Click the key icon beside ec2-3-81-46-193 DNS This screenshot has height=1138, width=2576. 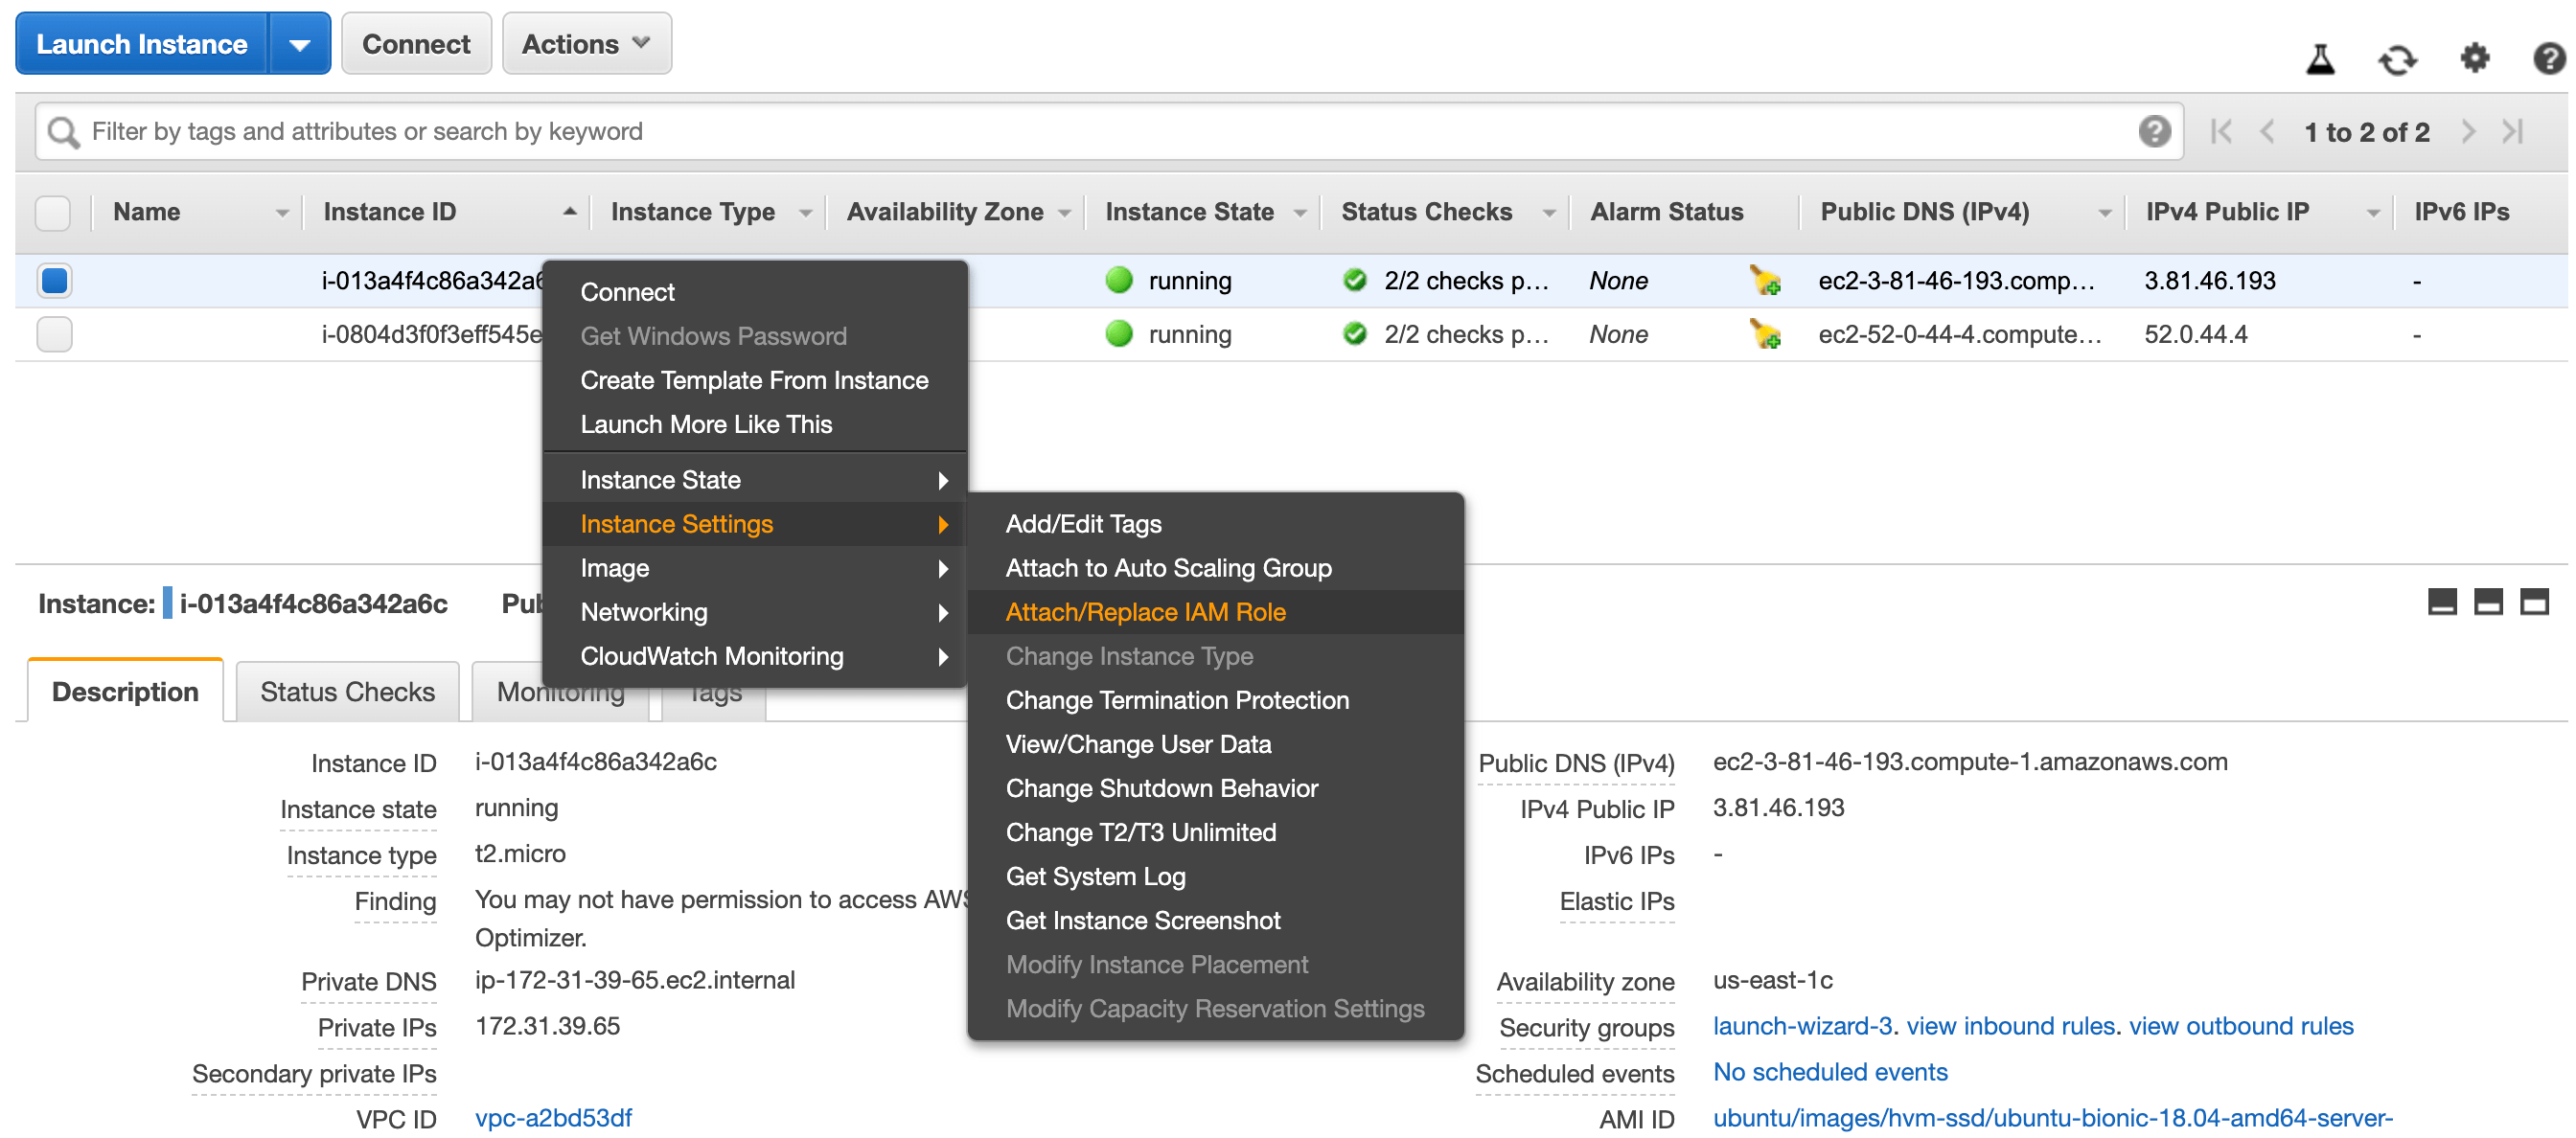1766,281
